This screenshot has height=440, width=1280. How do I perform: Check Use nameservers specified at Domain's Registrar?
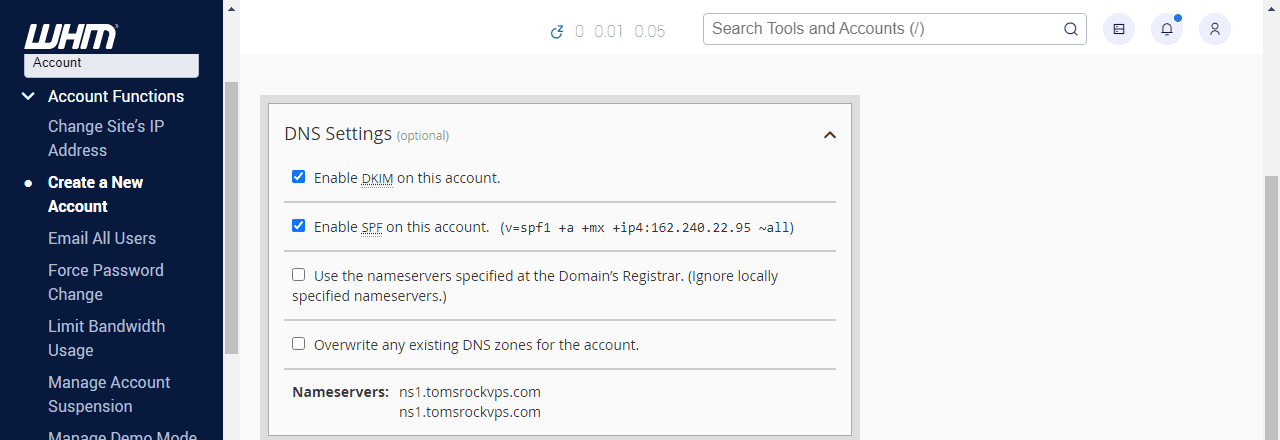coord(298,275)
